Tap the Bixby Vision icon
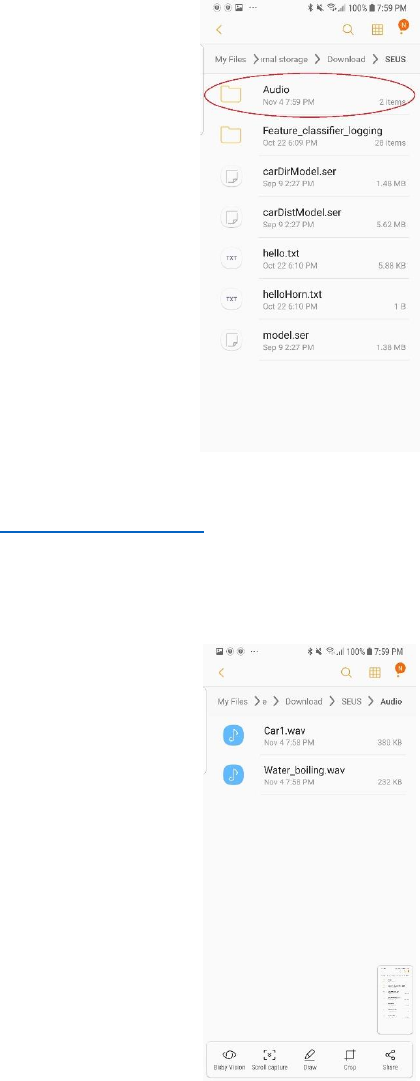The width and height of the screenshot is (420, 1081). [x=230, y=1059]
